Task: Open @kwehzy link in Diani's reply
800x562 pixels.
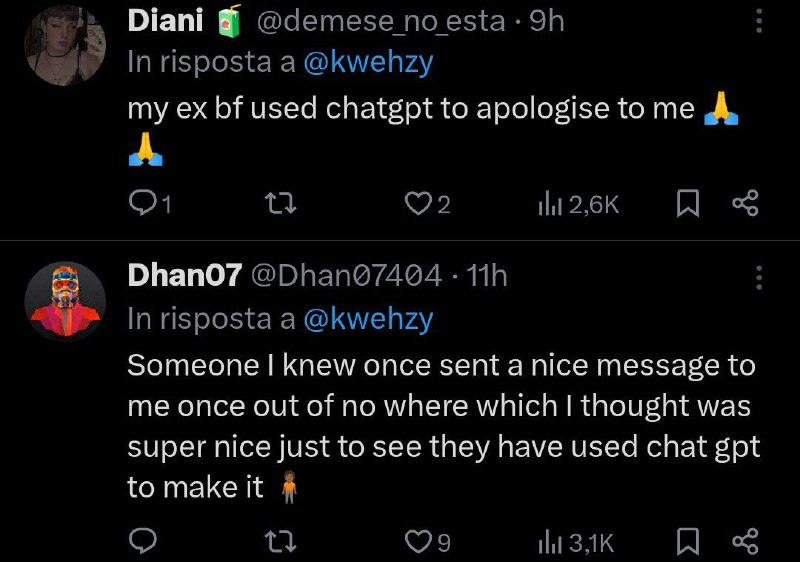Action: (368, 63)
